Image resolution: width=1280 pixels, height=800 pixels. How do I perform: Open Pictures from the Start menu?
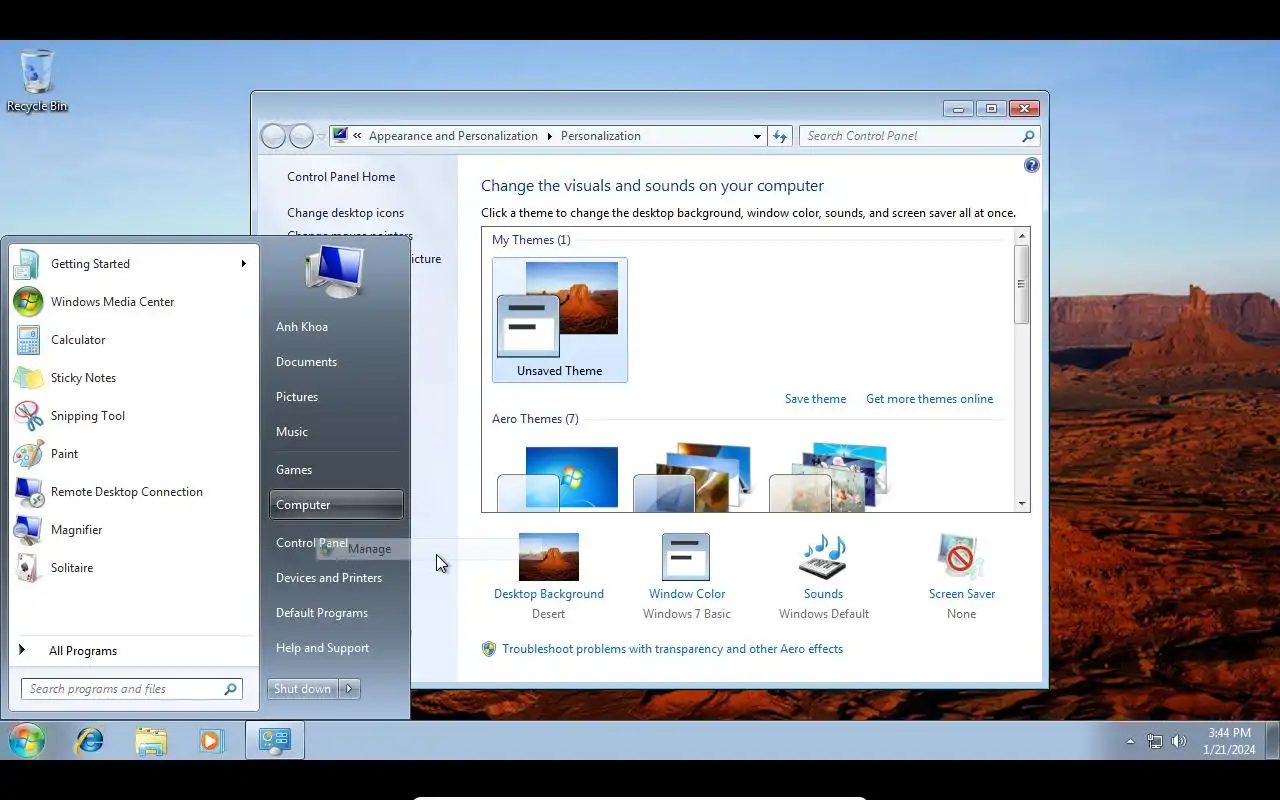pos(297,397)
